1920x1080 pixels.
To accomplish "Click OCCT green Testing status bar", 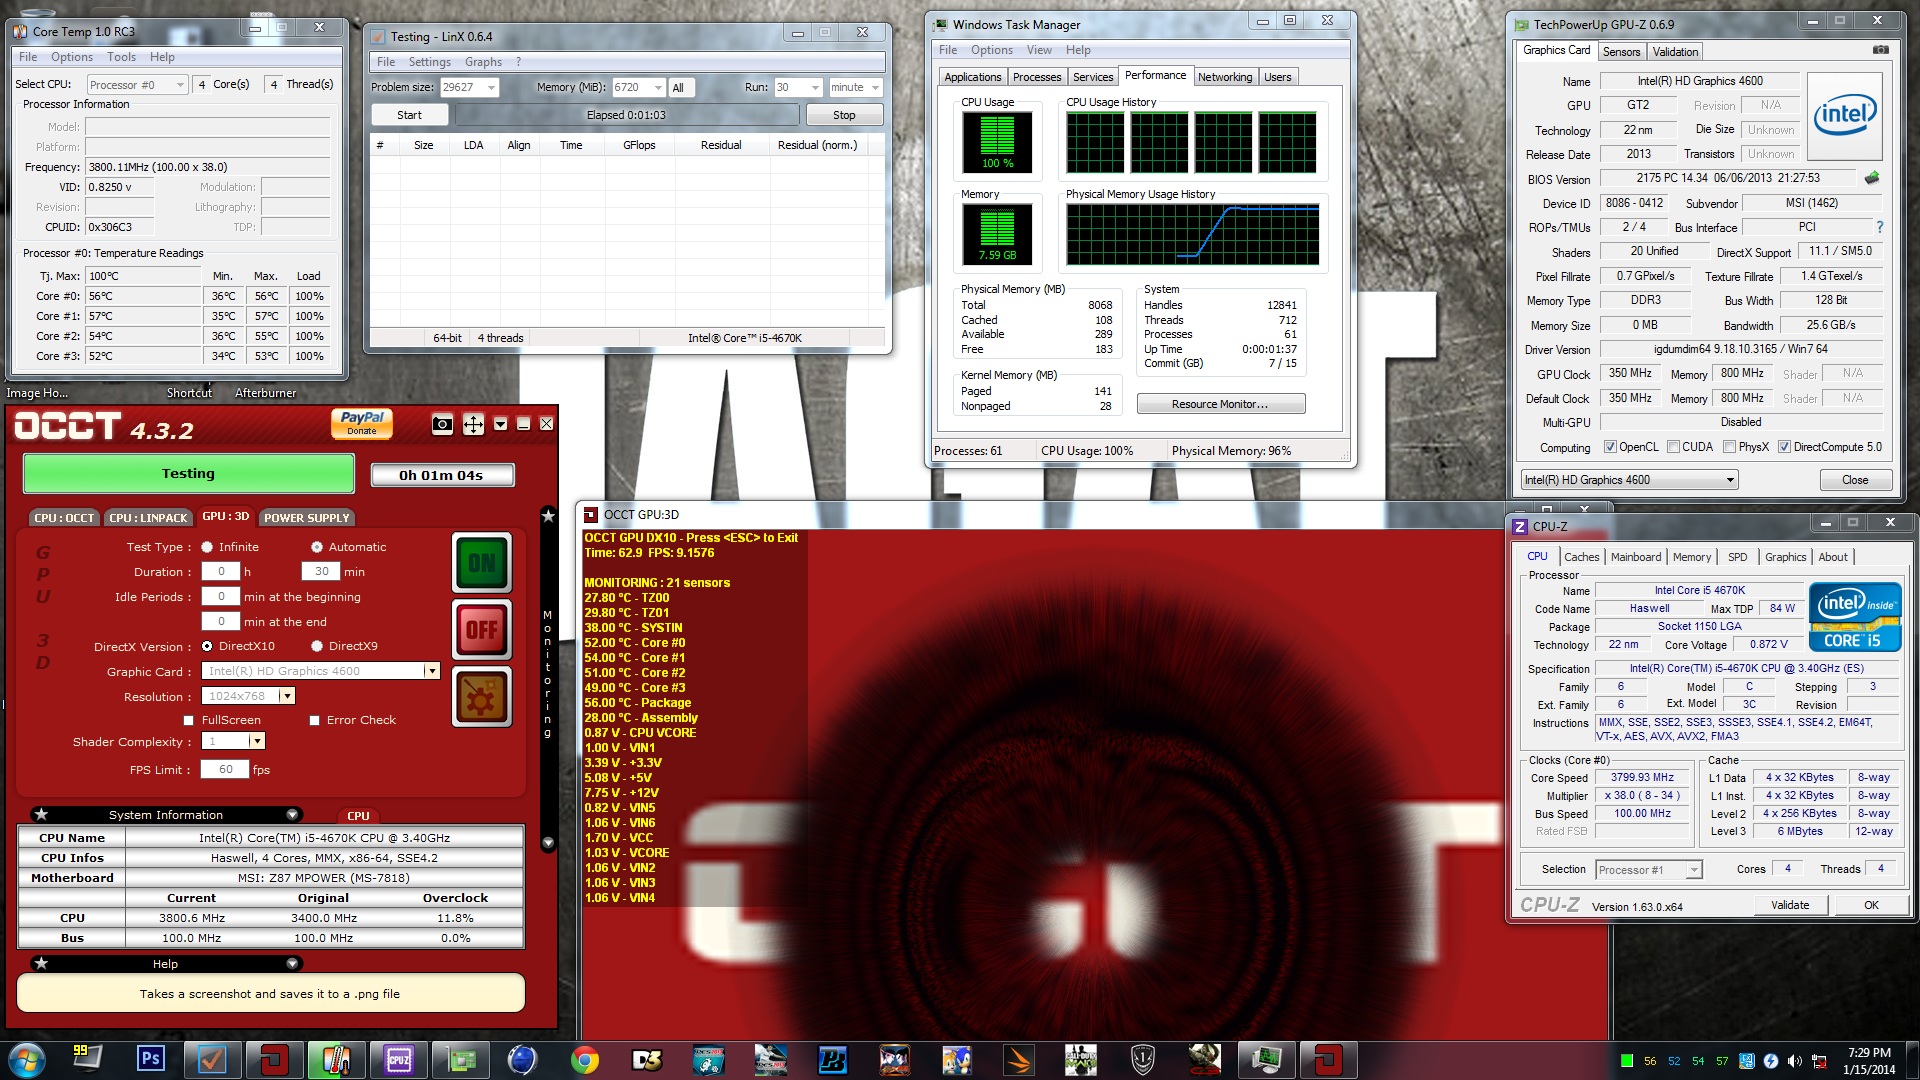I will [x=188, y=474].
